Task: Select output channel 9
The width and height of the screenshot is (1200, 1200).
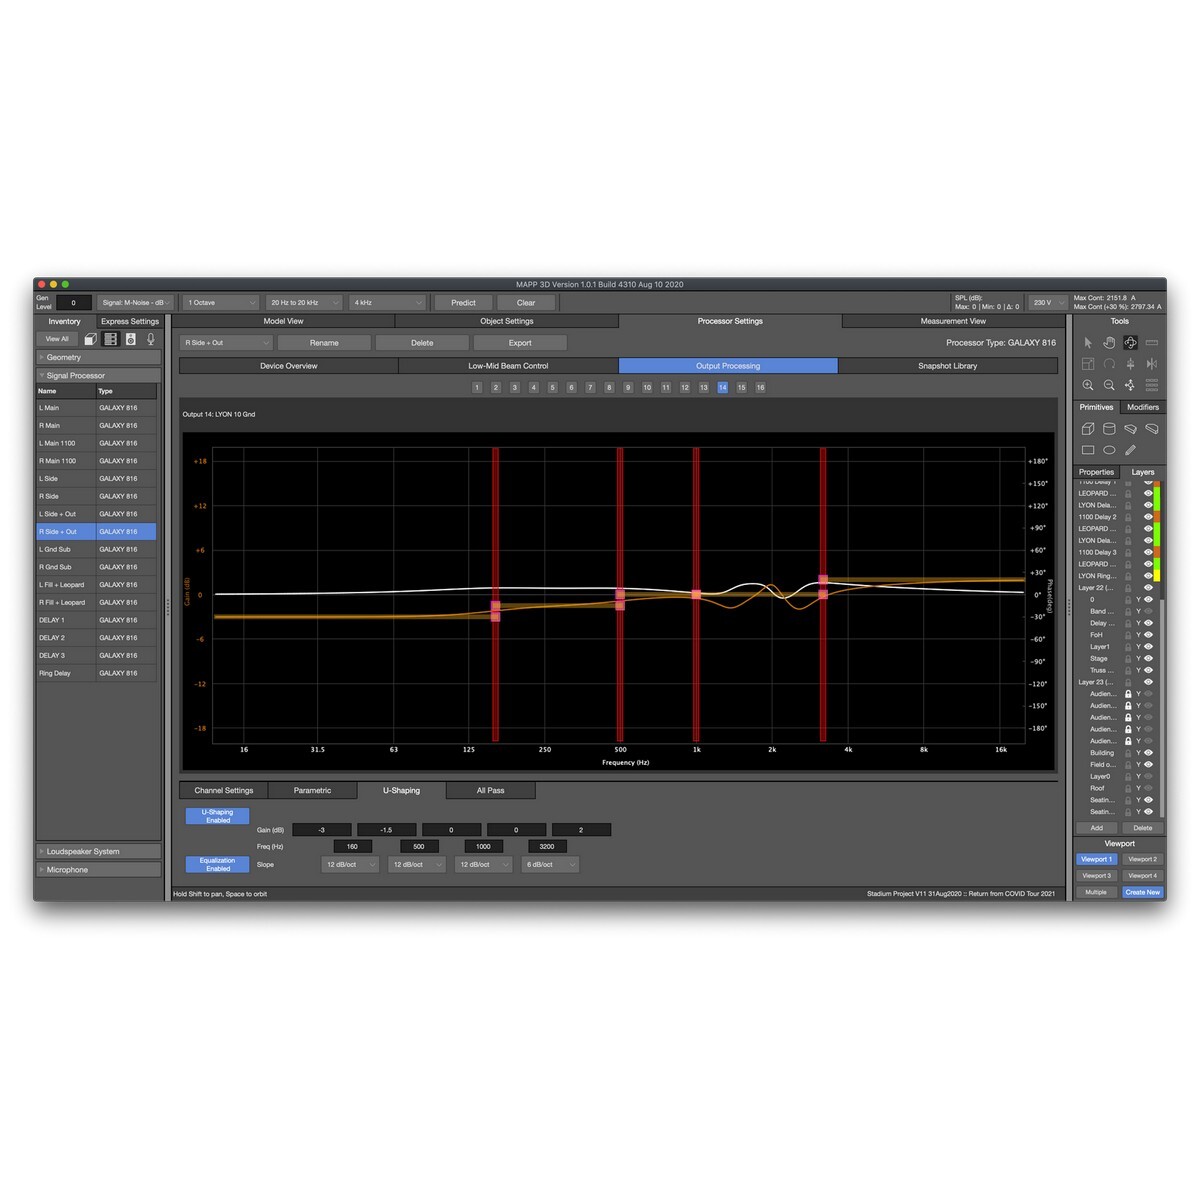Action: (628, 388)
